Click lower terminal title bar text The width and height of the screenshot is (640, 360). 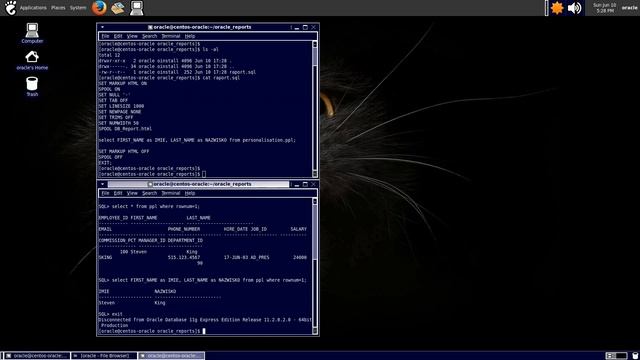point(202,184)
